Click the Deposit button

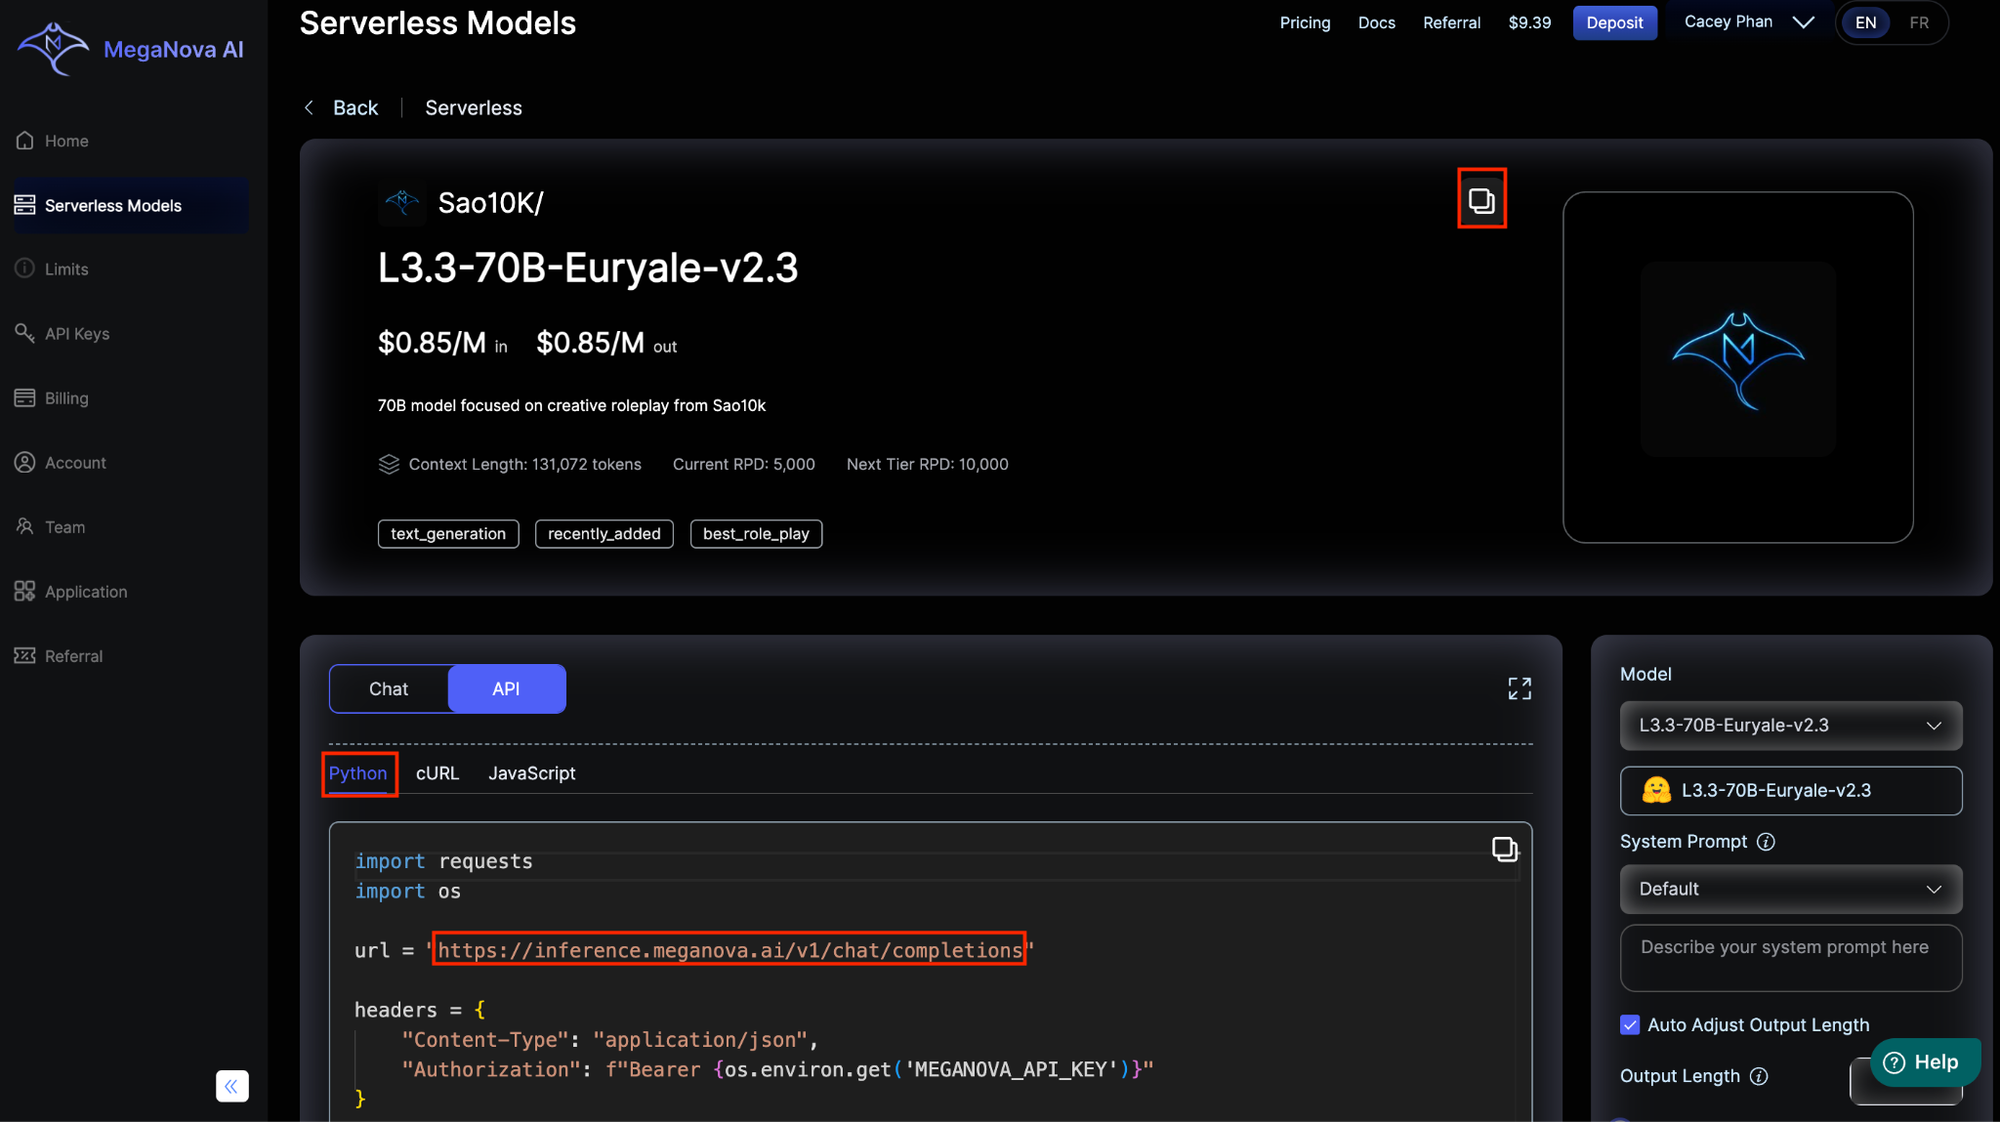1614,23
